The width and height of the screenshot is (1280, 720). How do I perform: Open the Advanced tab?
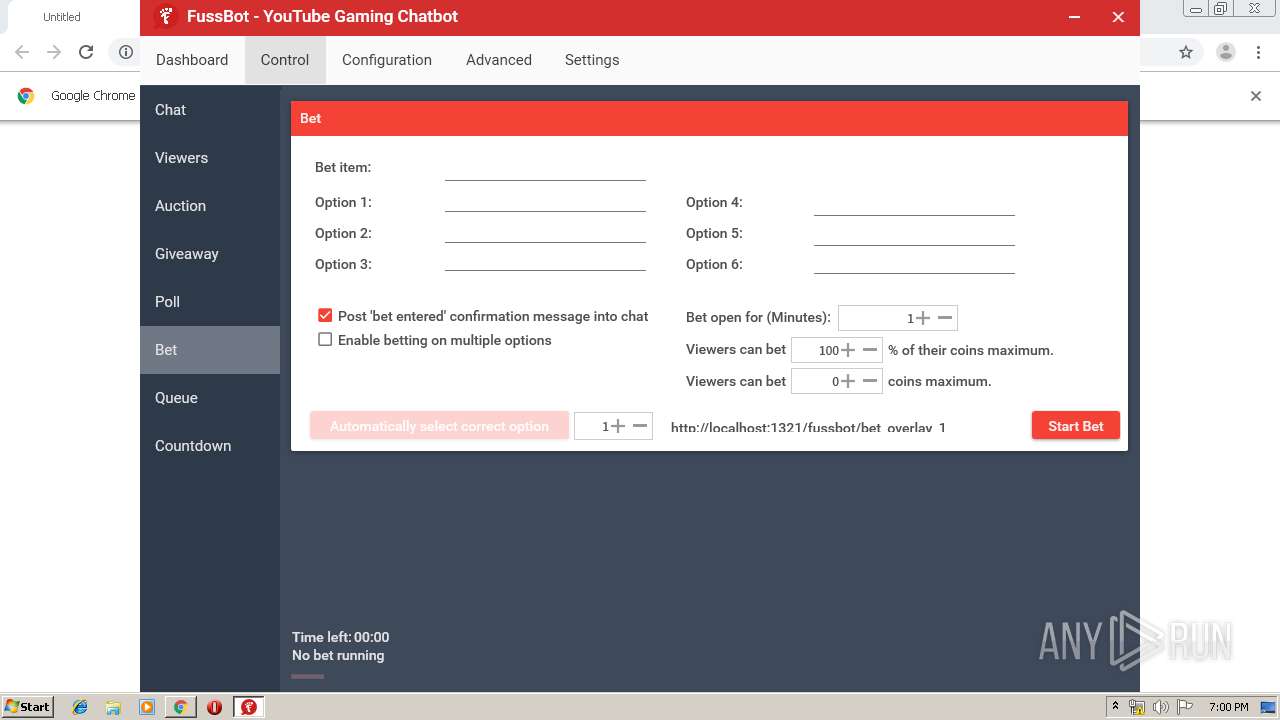click(x=499, y=60)
